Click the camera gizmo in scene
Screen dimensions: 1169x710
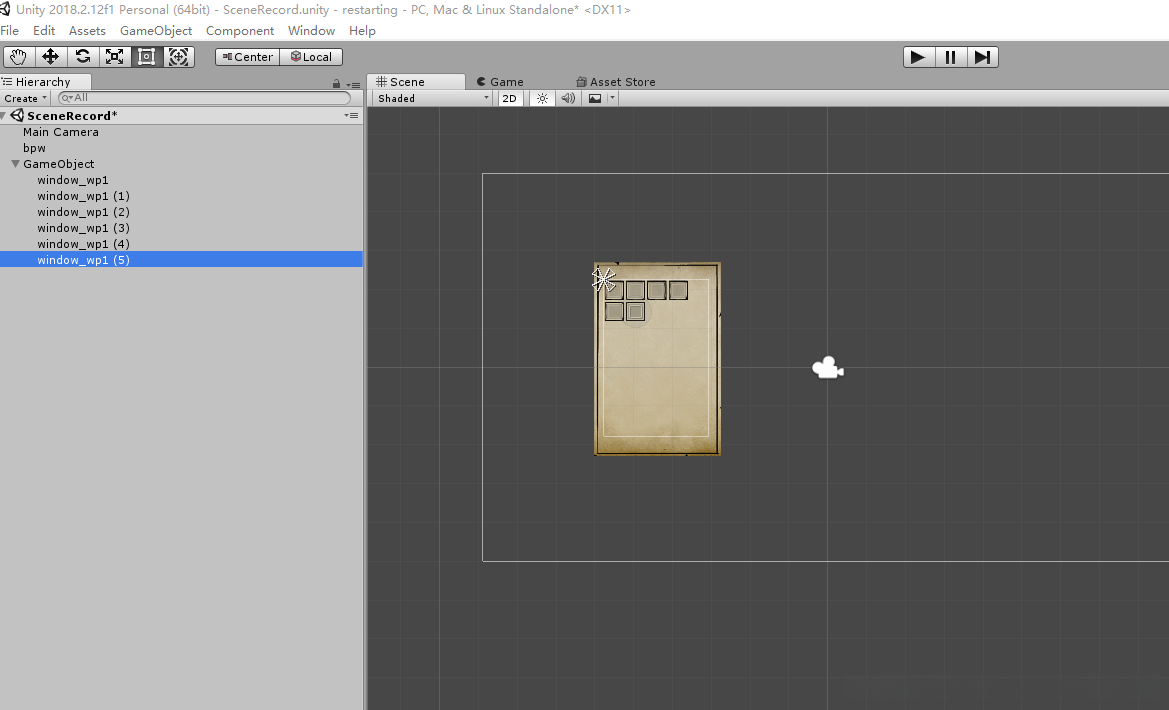point(826,369)
